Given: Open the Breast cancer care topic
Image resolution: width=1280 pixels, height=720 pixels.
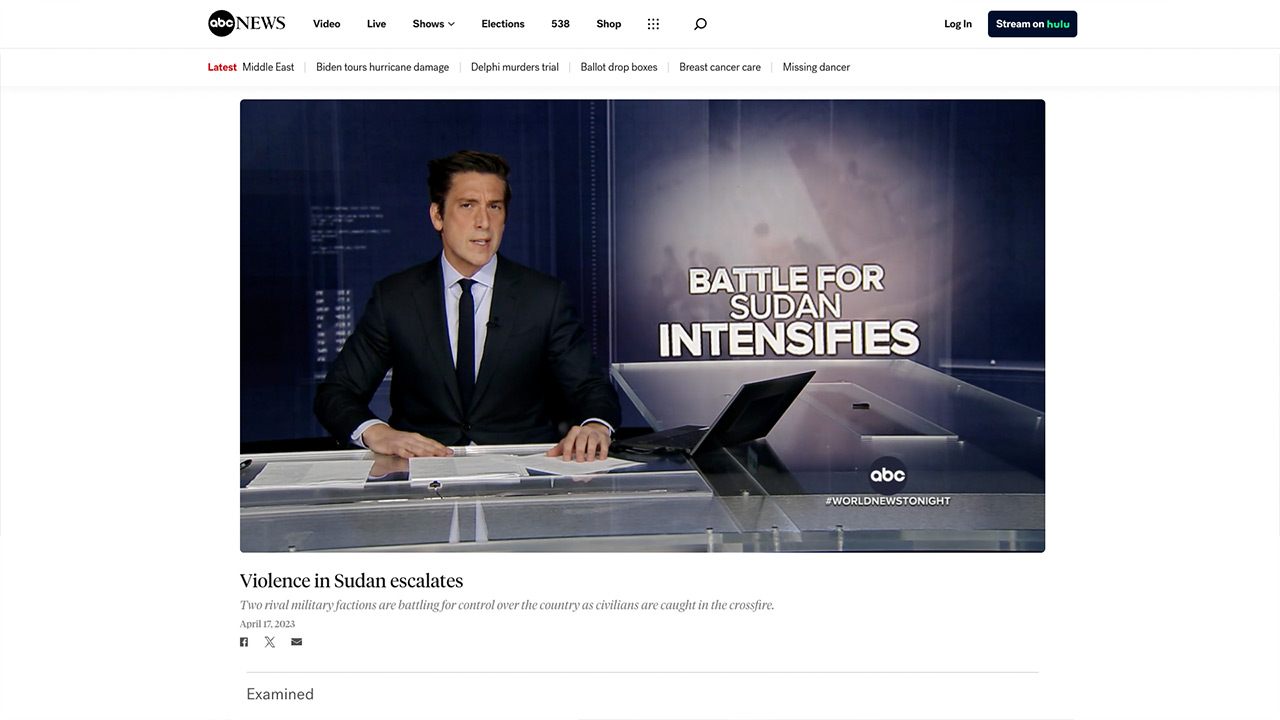Looking at the screenshot, I should [x=720, y=67].
